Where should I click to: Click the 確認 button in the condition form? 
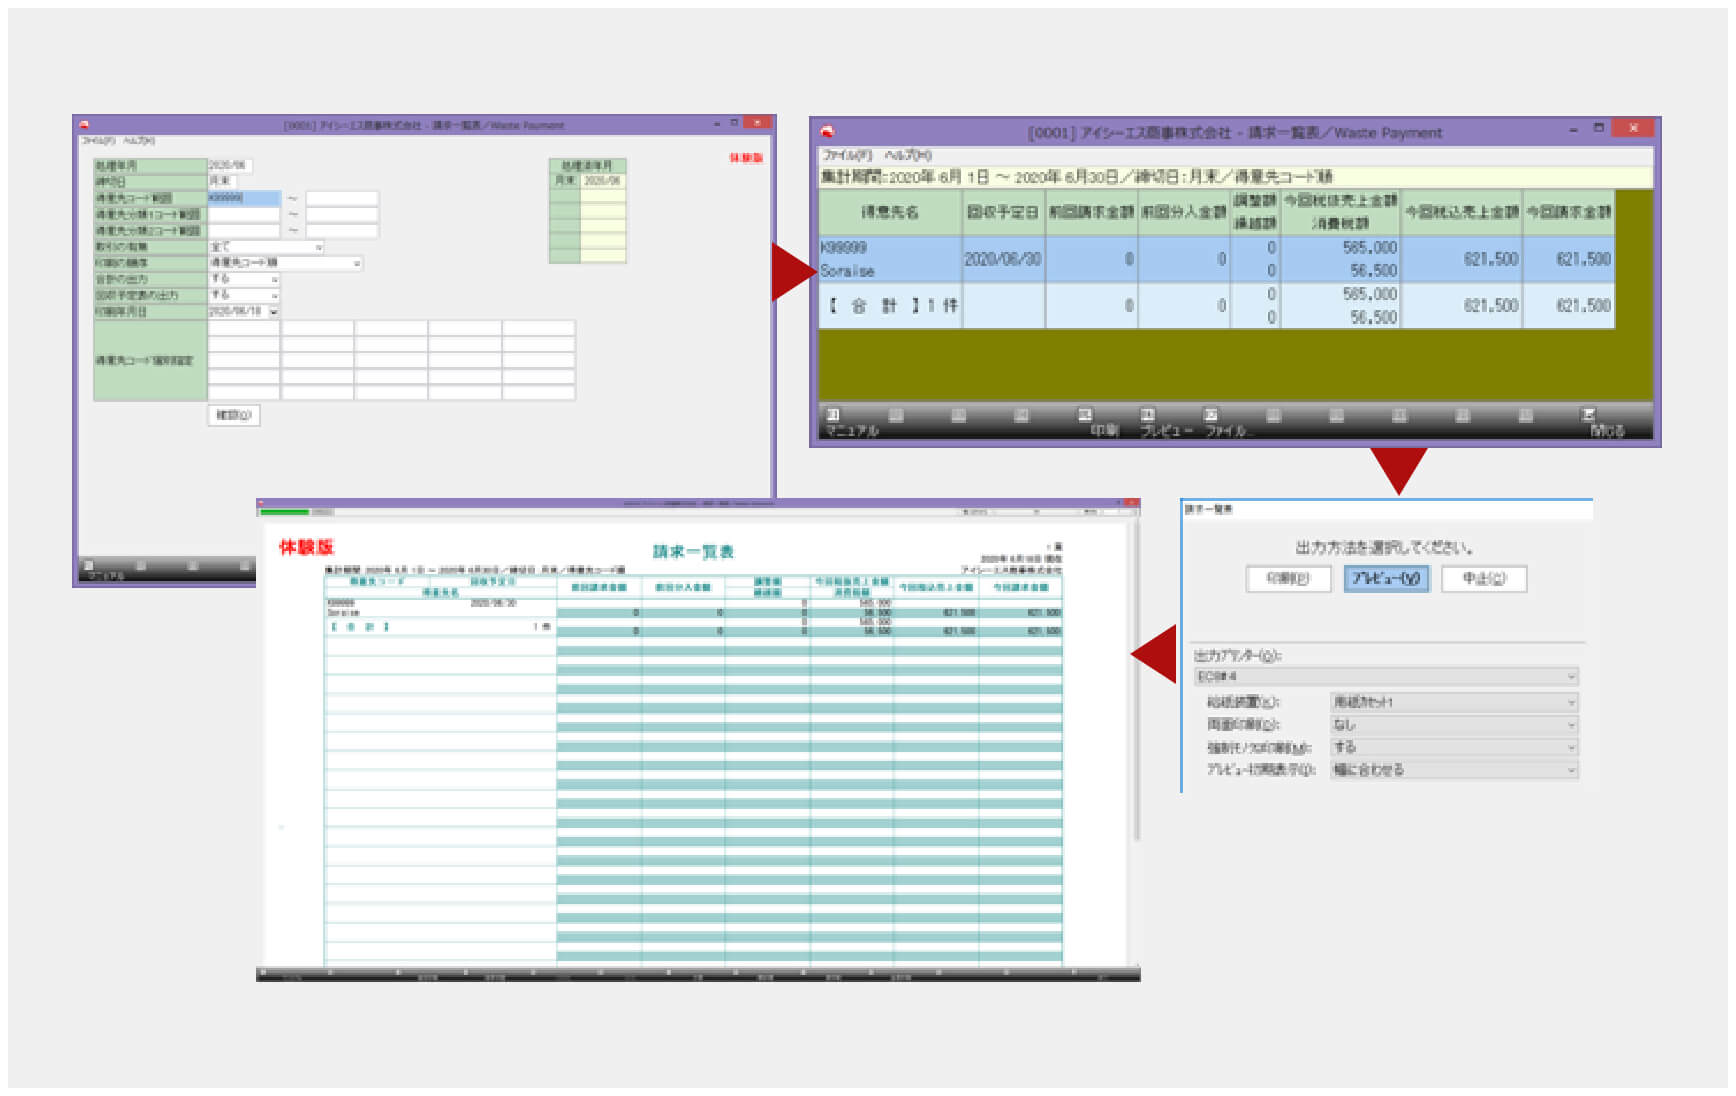pyautogui.click(x=234, y=415)
